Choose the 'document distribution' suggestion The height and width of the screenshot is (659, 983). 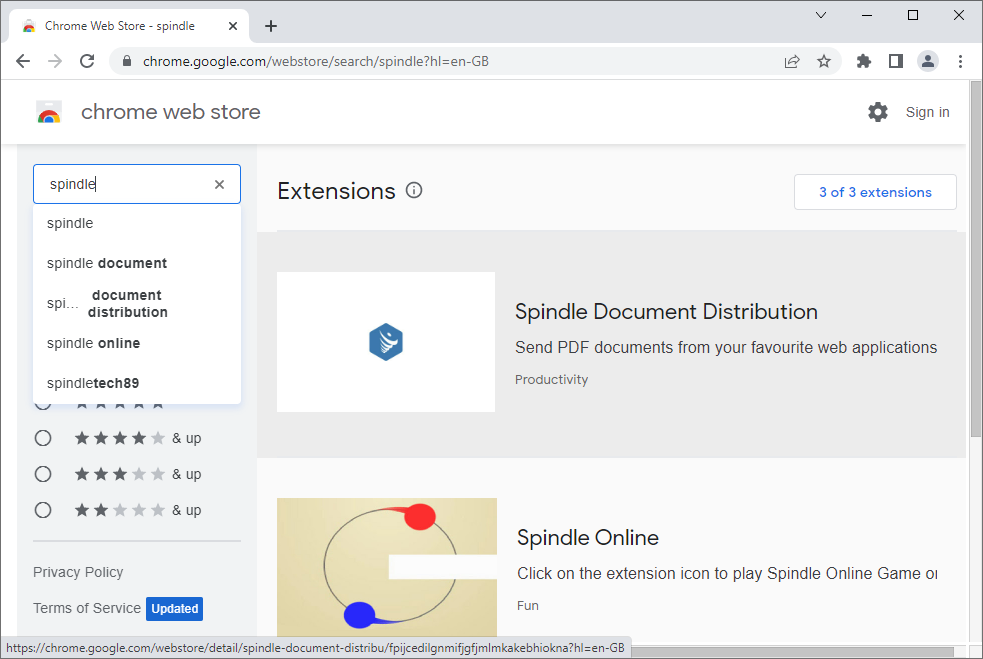coord(137,303)
